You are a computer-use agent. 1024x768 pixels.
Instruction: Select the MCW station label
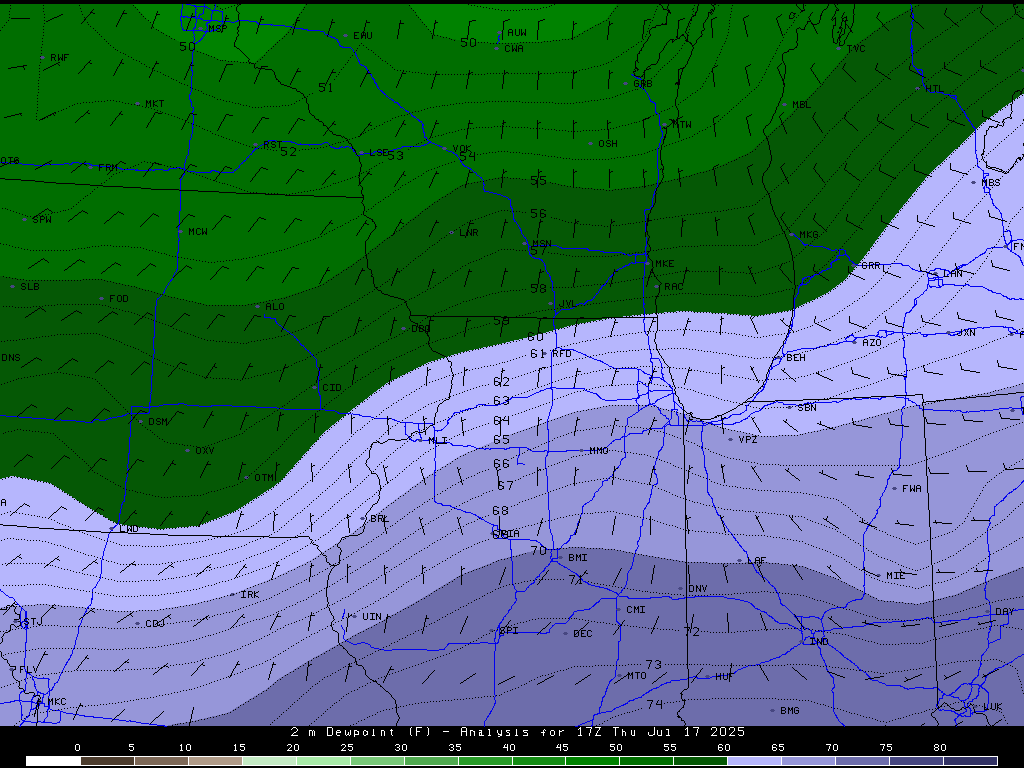click(x=198, y=232)
